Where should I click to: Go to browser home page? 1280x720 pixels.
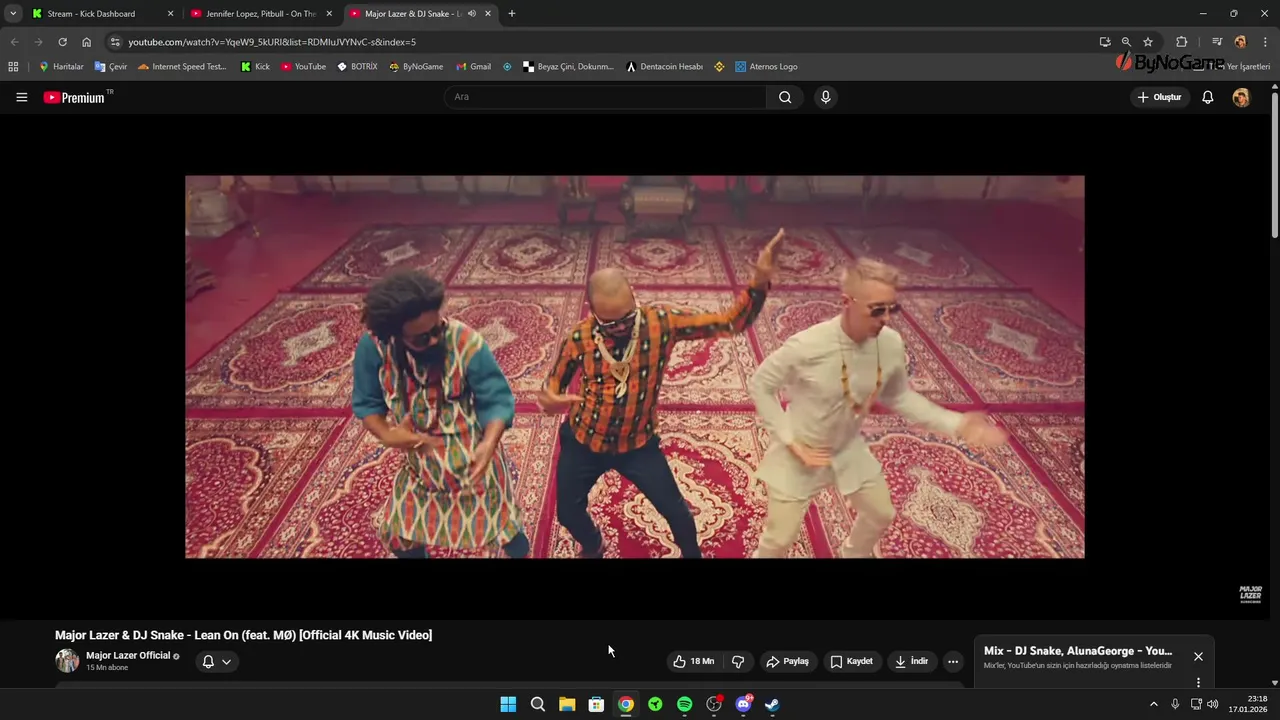pyautogui.click(x=86, y=42)
